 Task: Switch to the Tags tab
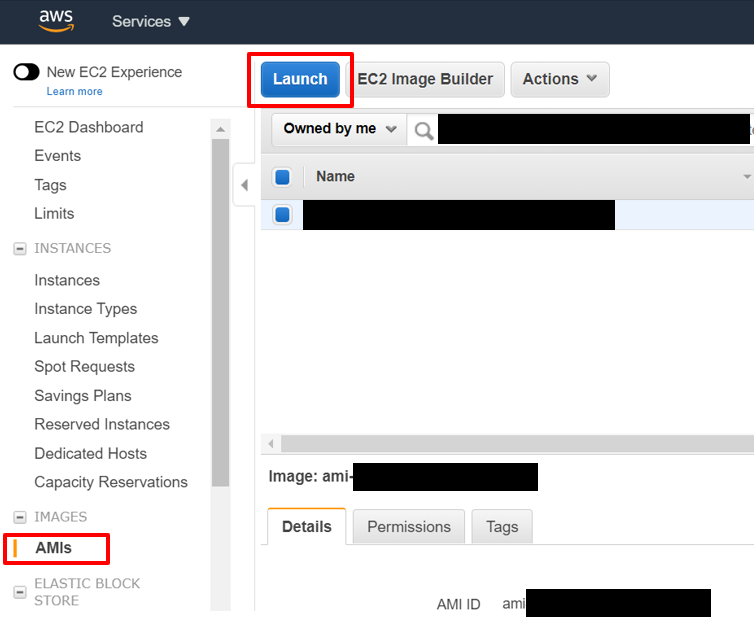[x=502, y=527]
